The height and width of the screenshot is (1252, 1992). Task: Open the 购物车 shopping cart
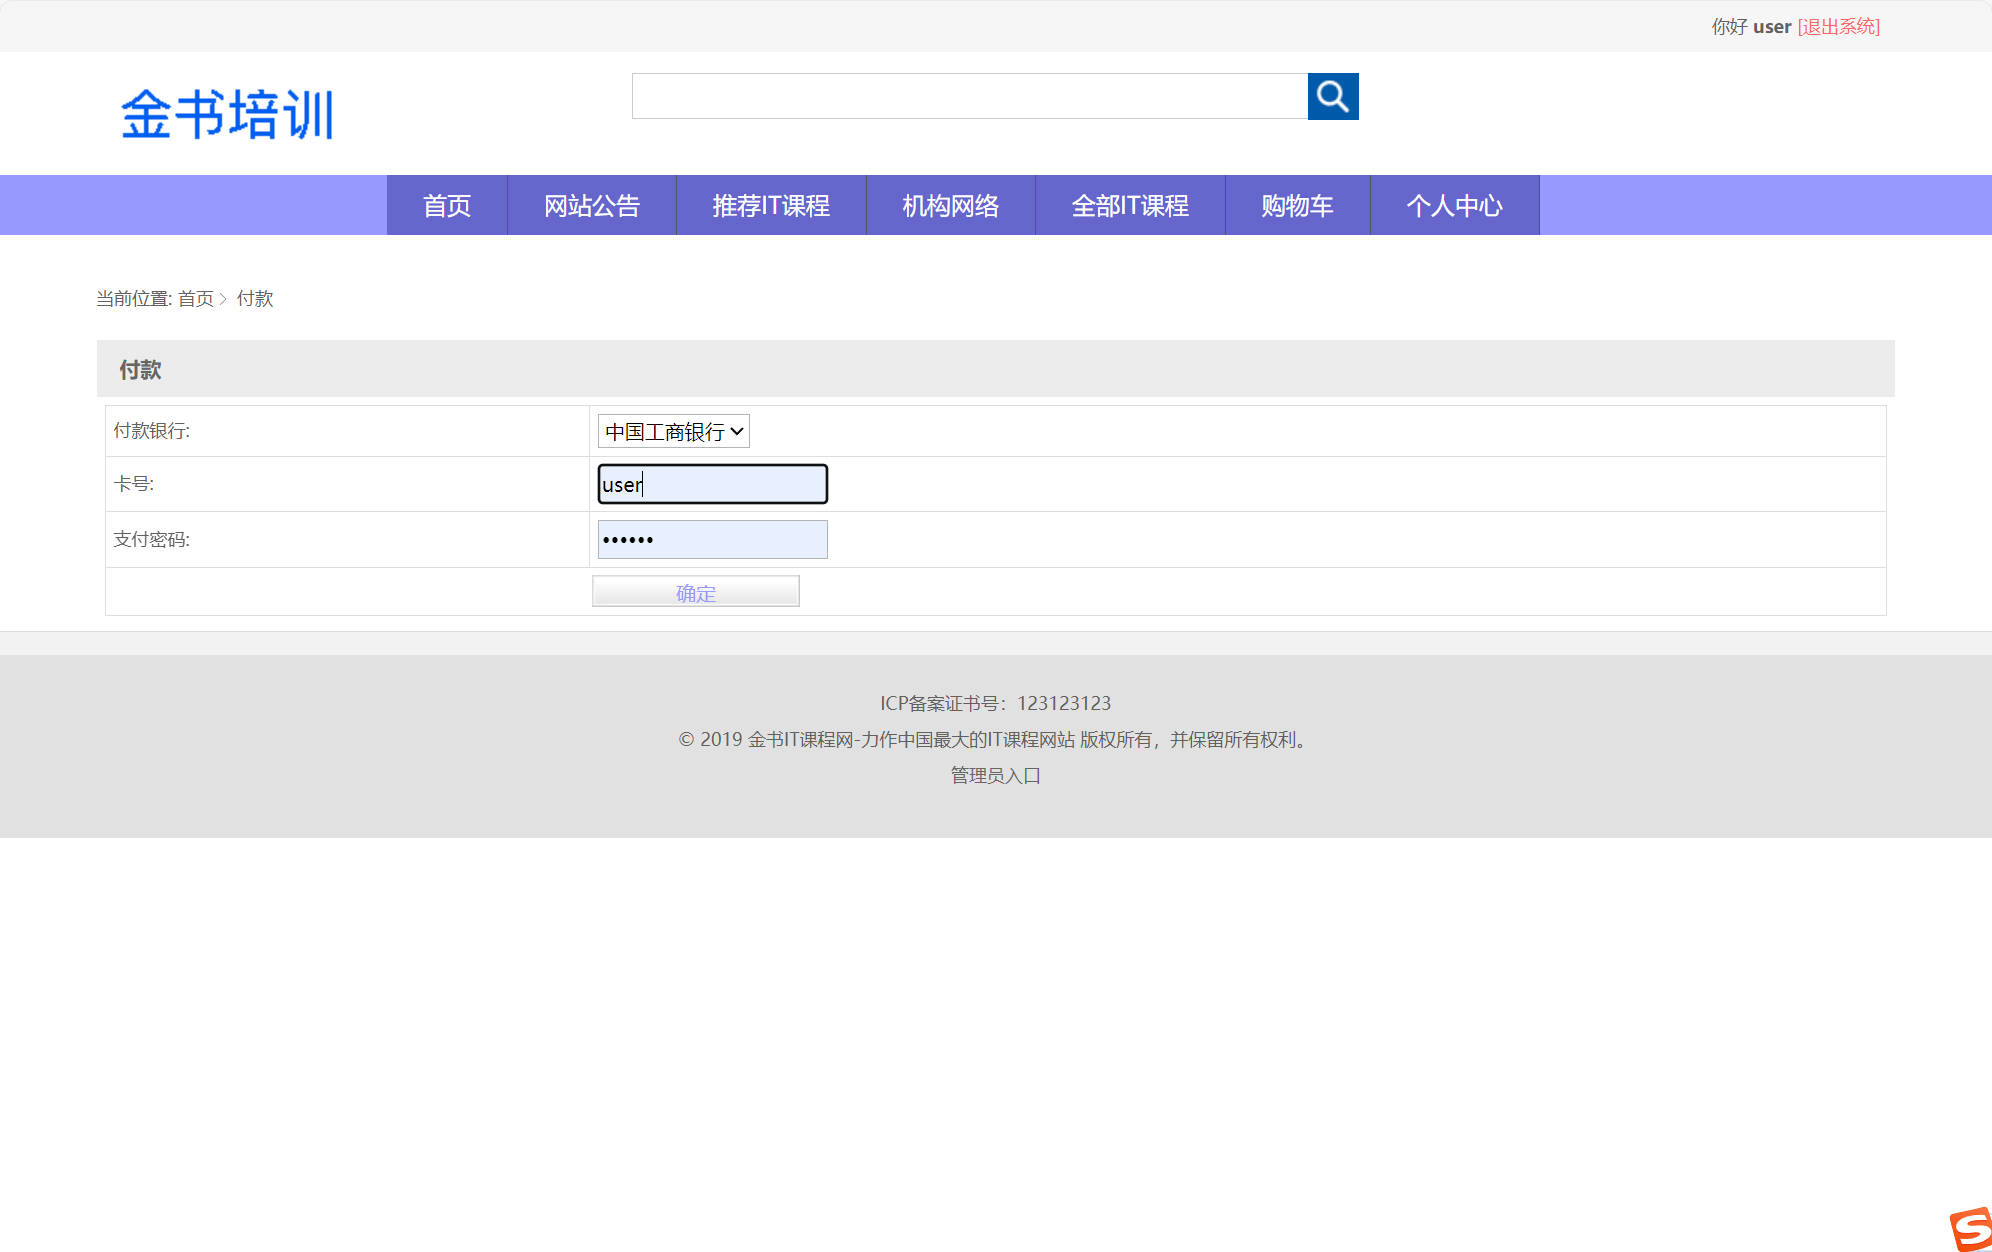(x=1296, y=205)
